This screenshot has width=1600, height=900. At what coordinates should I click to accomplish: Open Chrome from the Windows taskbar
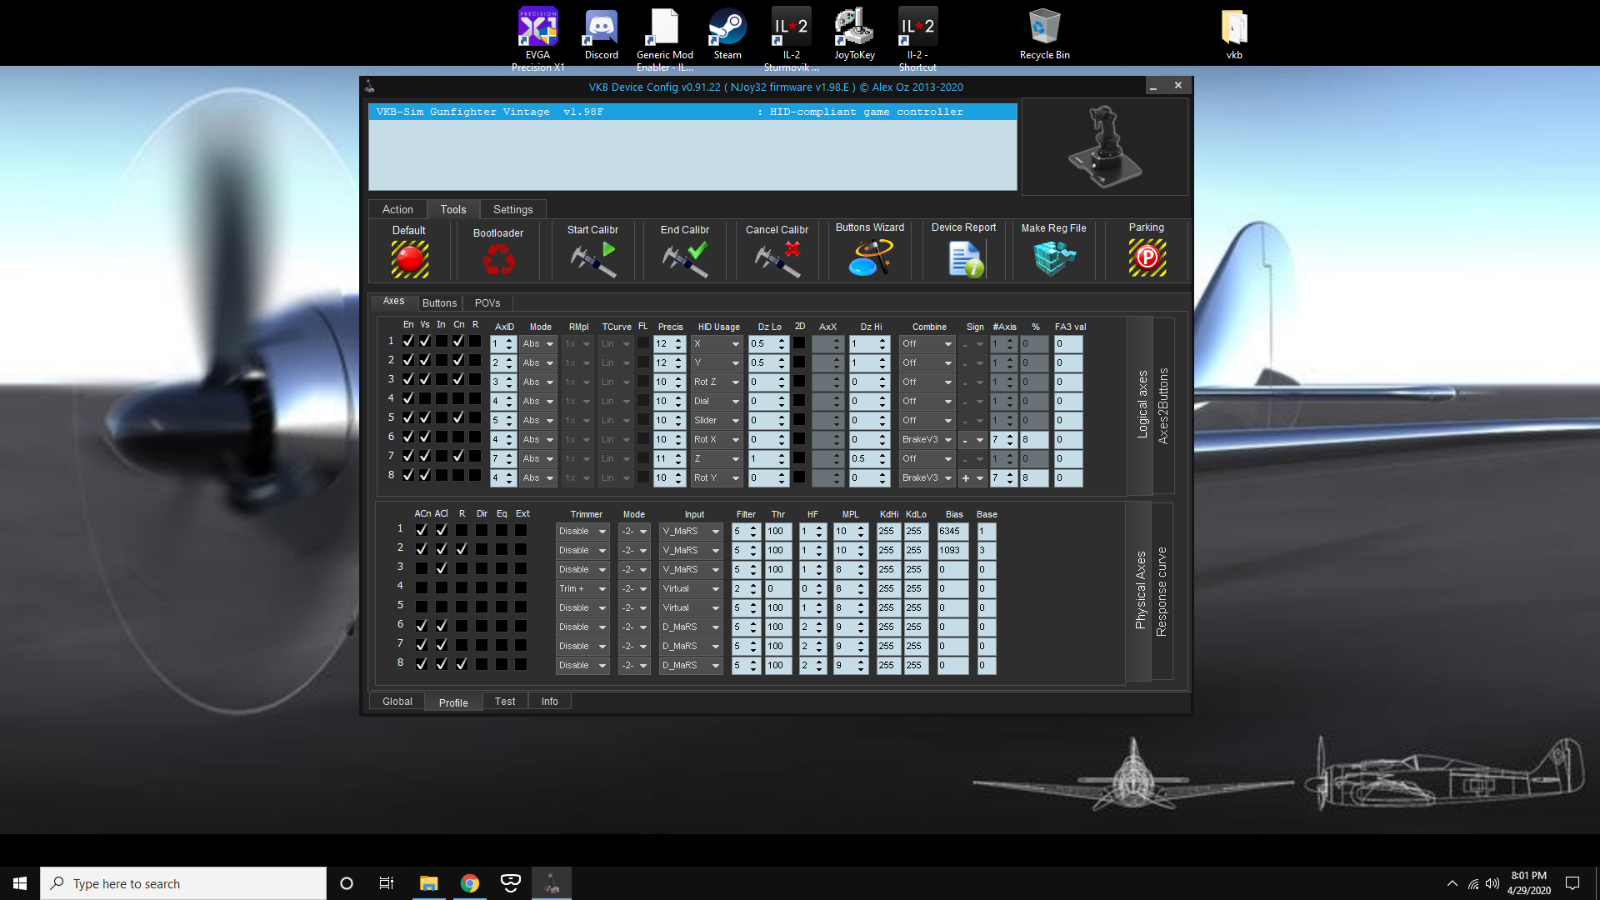[469, 883]
